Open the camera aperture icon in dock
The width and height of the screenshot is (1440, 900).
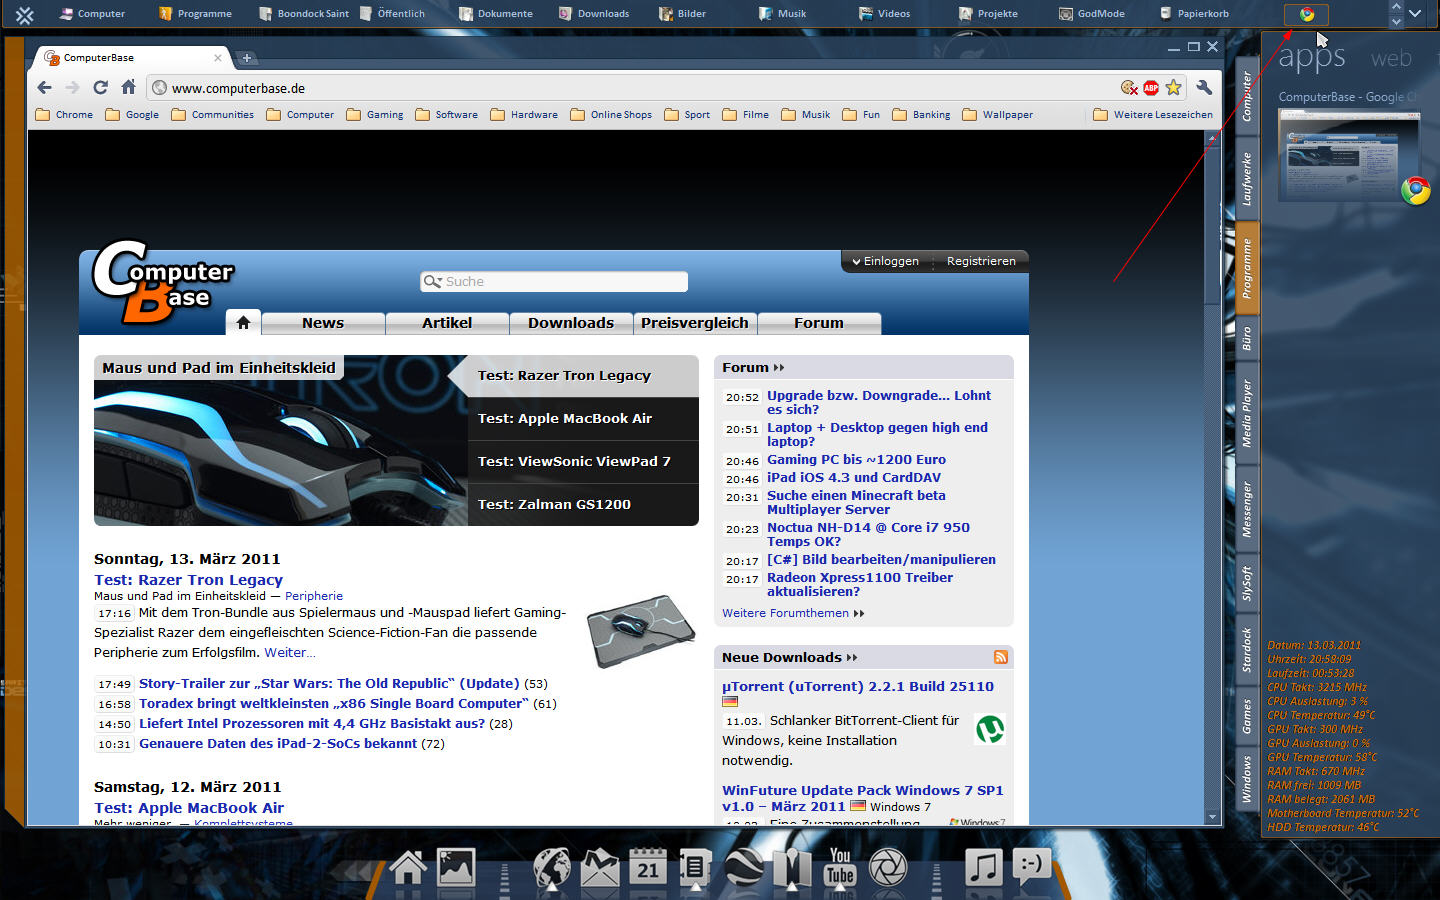tap(888, 867)
